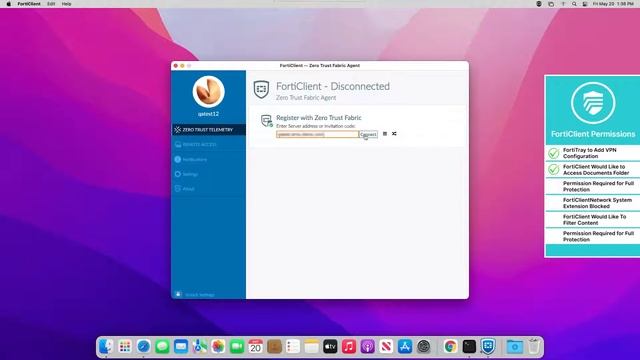
Task: Open Maps from the Dock
Action: [x=200, y=347]
